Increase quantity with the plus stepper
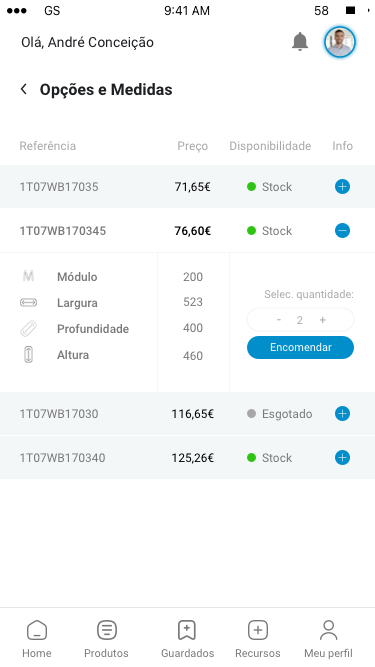The image size is (375, 667). coord(323,319)
